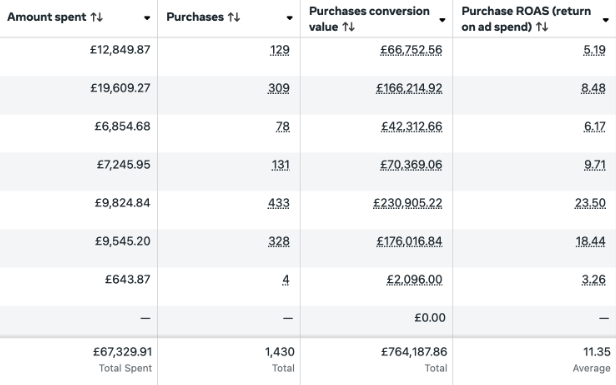The height and width of the screenshot is (385, 616).
Task: Select the £2,096.00 conversion value
Action: [x=414, y=280]
